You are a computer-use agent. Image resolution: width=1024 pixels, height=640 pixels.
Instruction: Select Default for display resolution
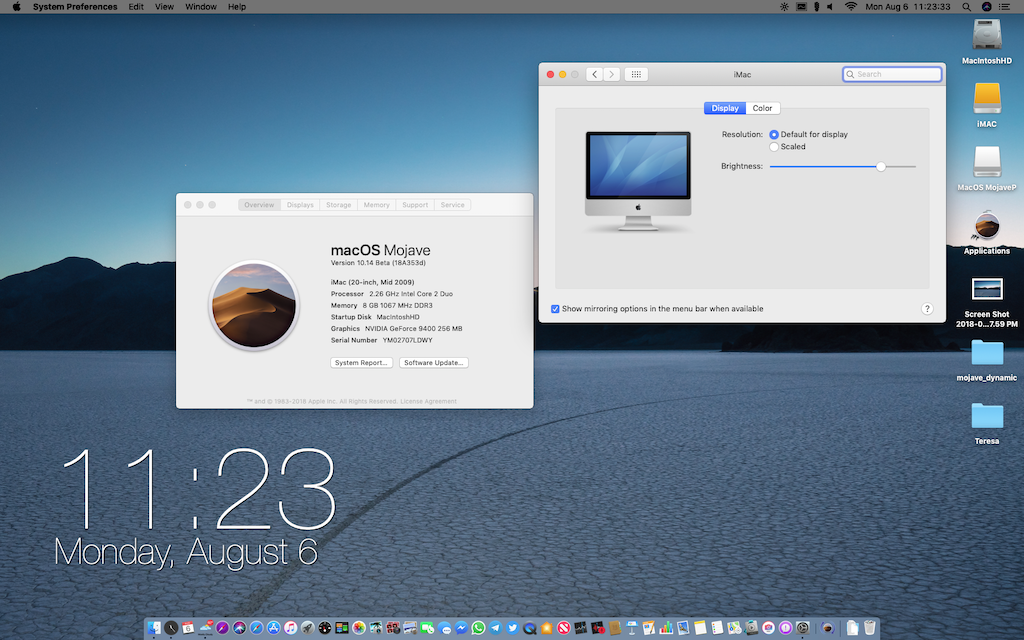[x=774, y=135]
